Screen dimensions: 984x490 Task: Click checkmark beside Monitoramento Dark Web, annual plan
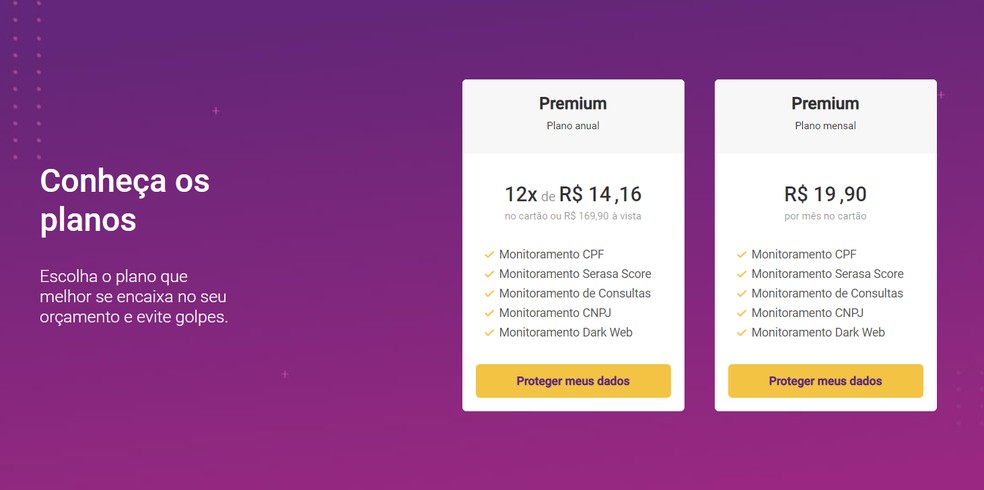click(x=489, y=333)
